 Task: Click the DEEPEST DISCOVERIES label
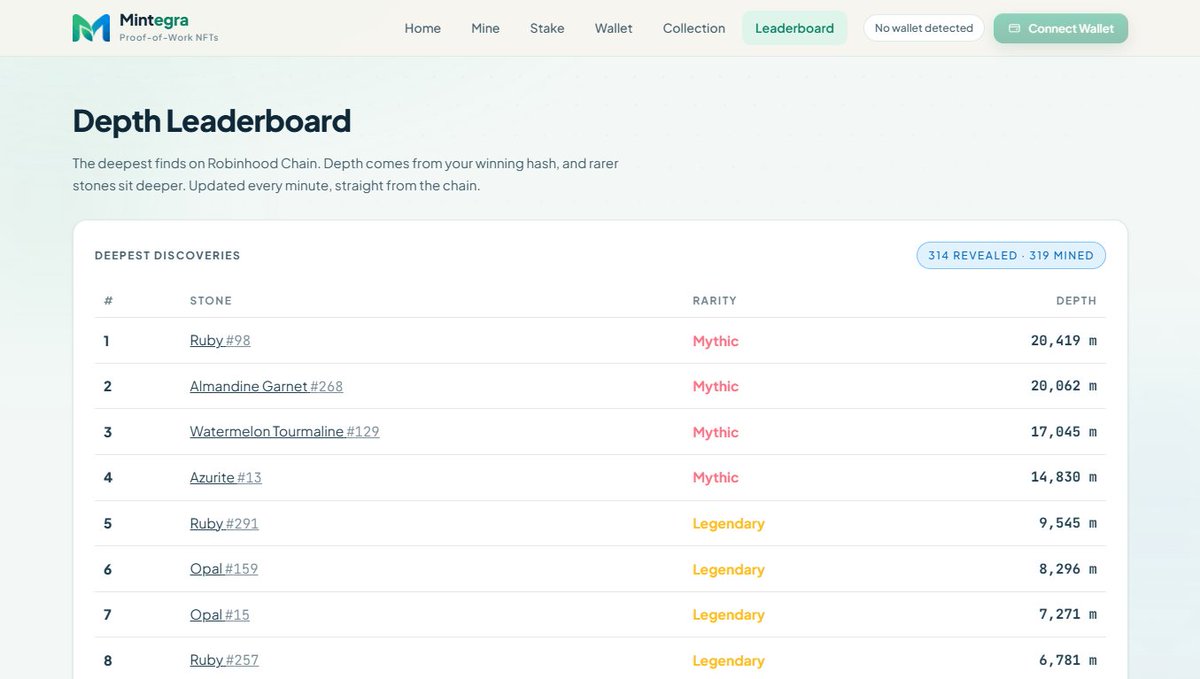tap(167, 256)
